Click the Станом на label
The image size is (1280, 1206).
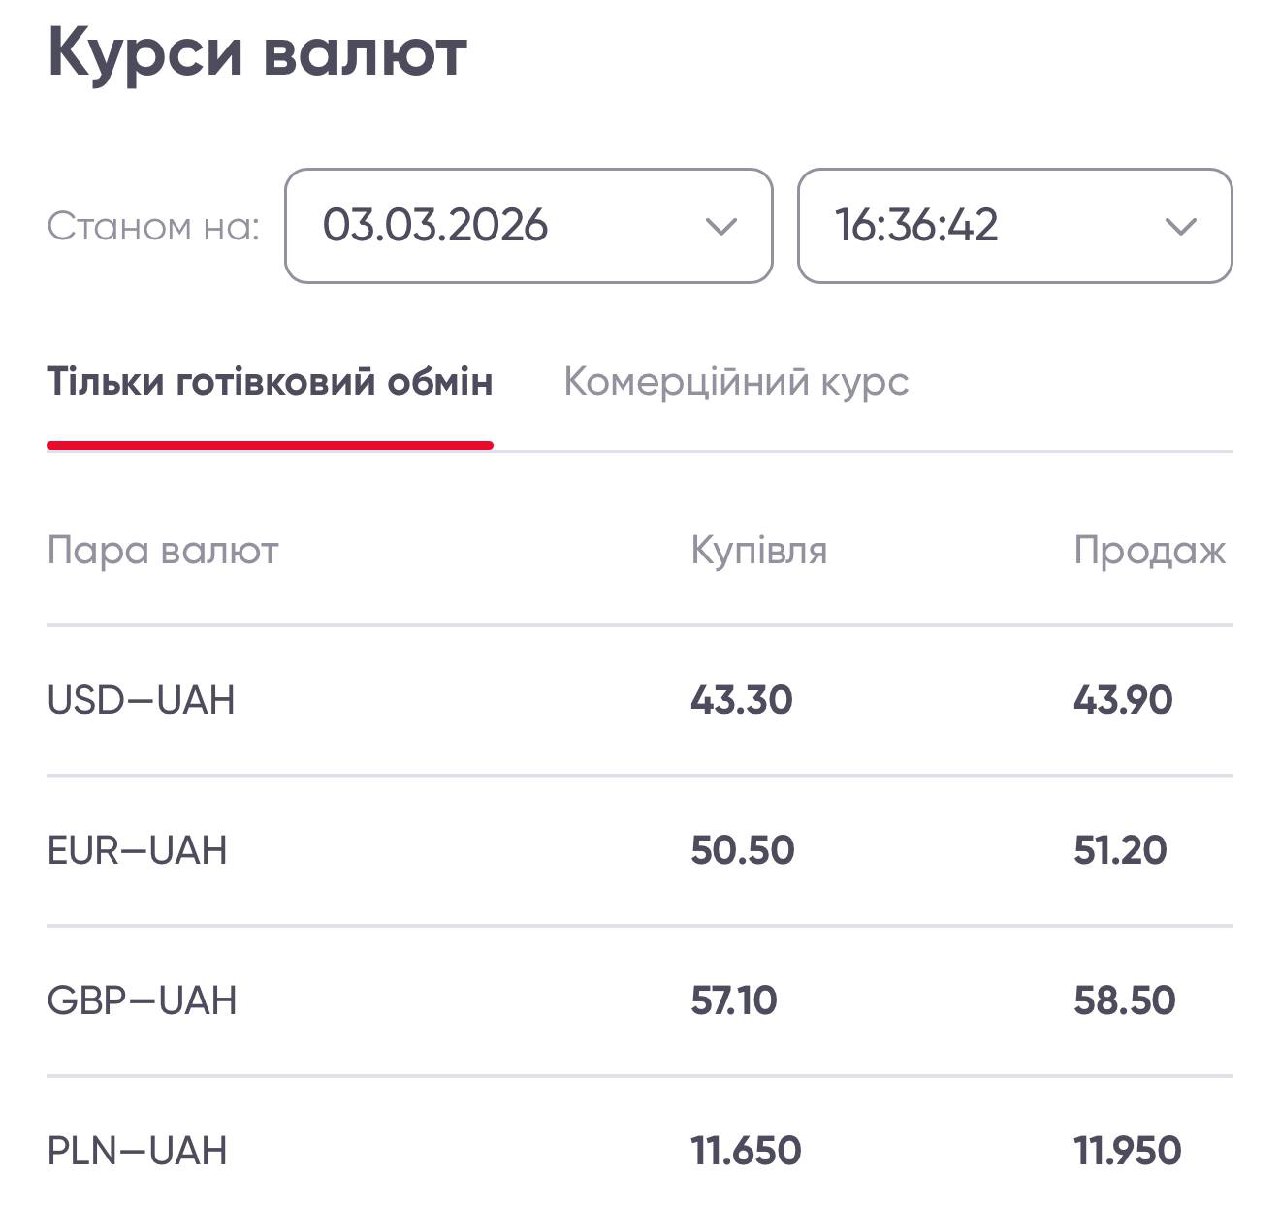(153, 227)
